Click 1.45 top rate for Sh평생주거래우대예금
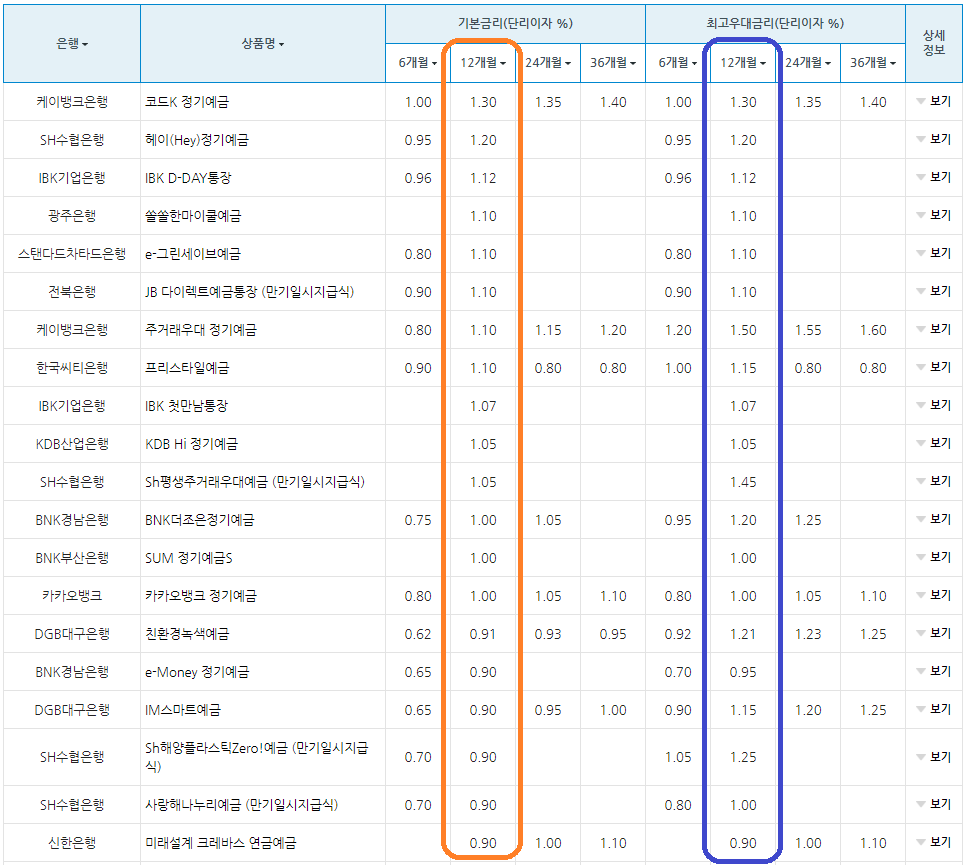 743,482
